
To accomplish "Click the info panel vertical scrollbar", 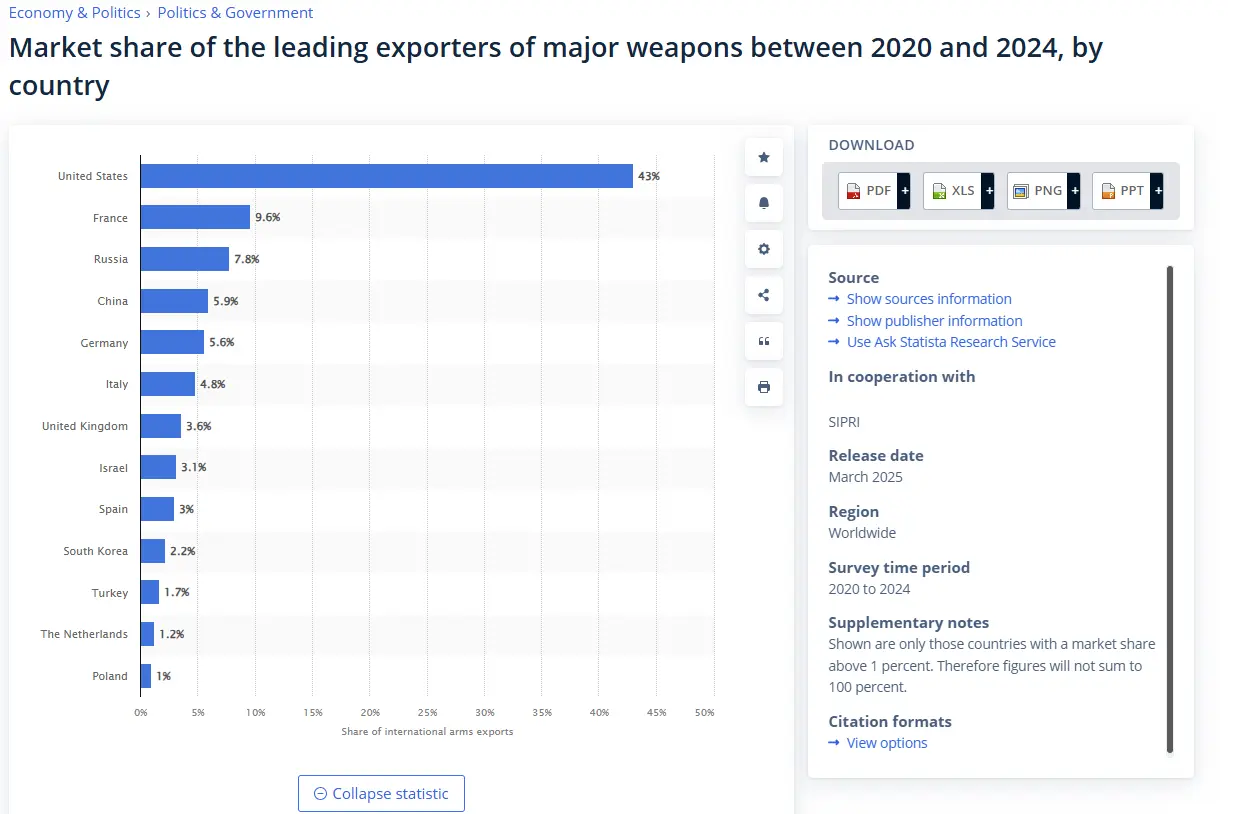I will click(x=1170, y=508).
